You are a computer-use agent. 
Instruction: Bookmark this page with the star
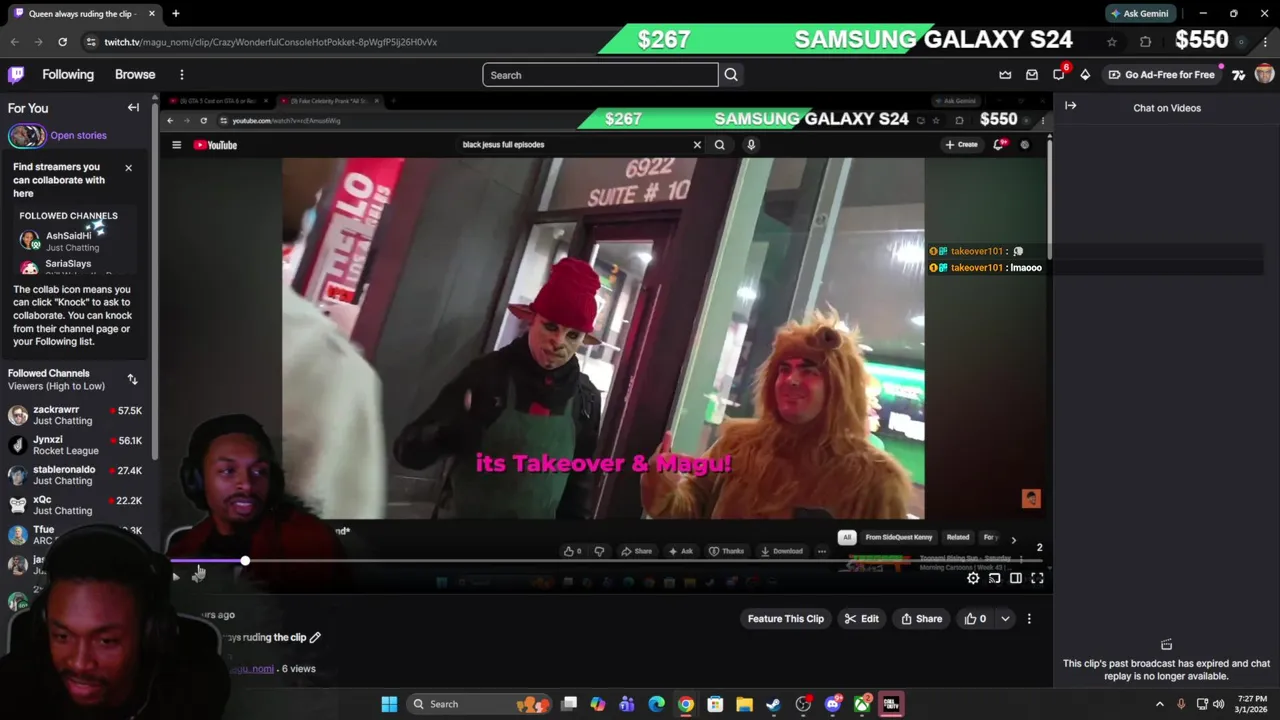pyautogui.click(x=1111, y=42)
